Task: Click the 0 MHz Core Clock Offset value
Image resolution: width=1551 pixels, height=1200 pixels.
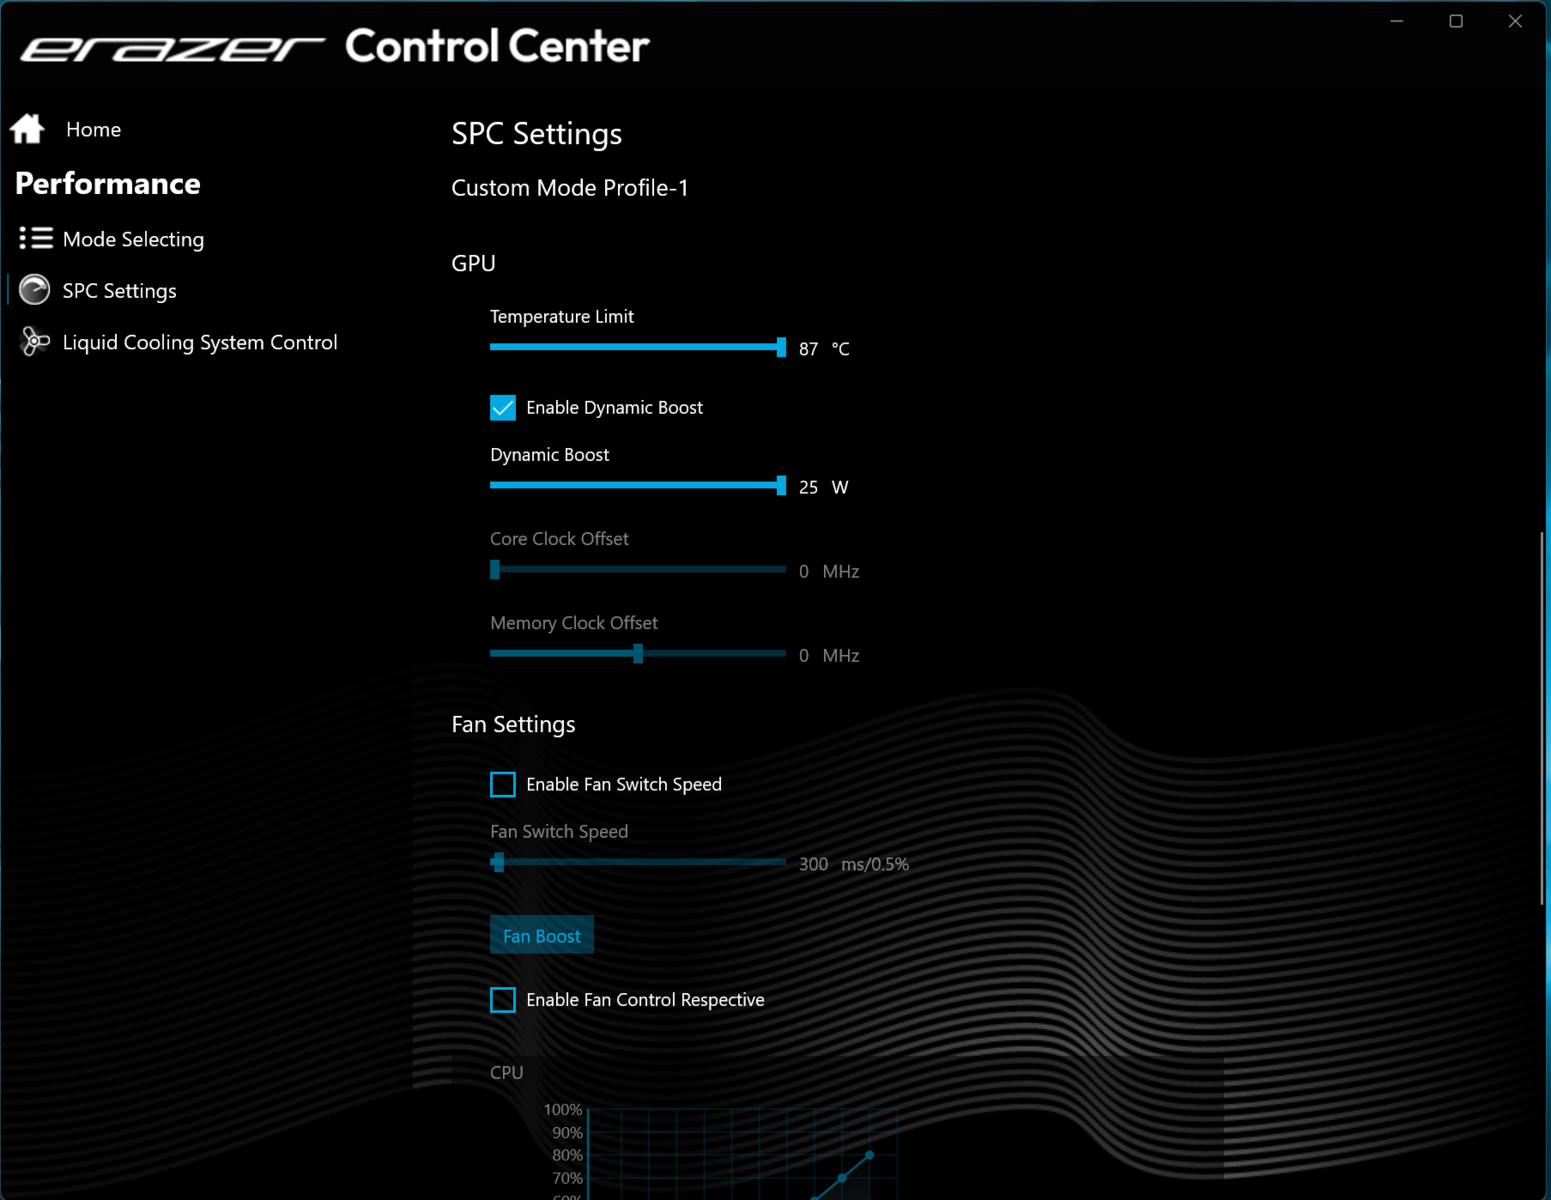Action: pos(829,571)
